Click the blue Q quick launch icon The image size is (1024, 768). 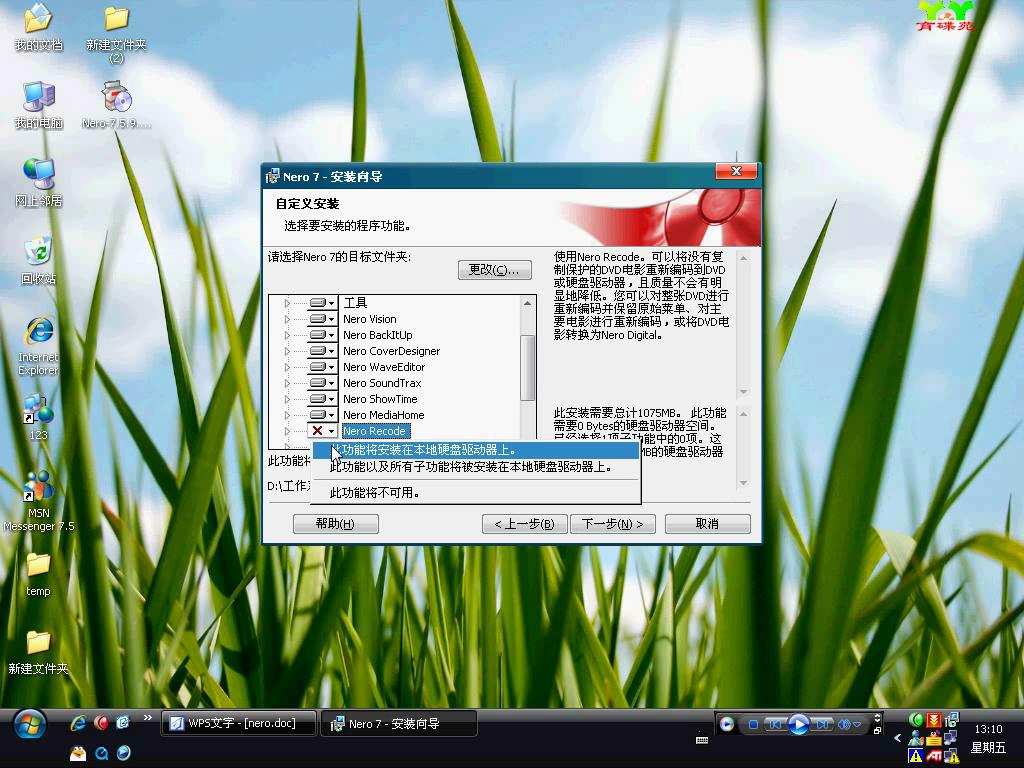101,753
